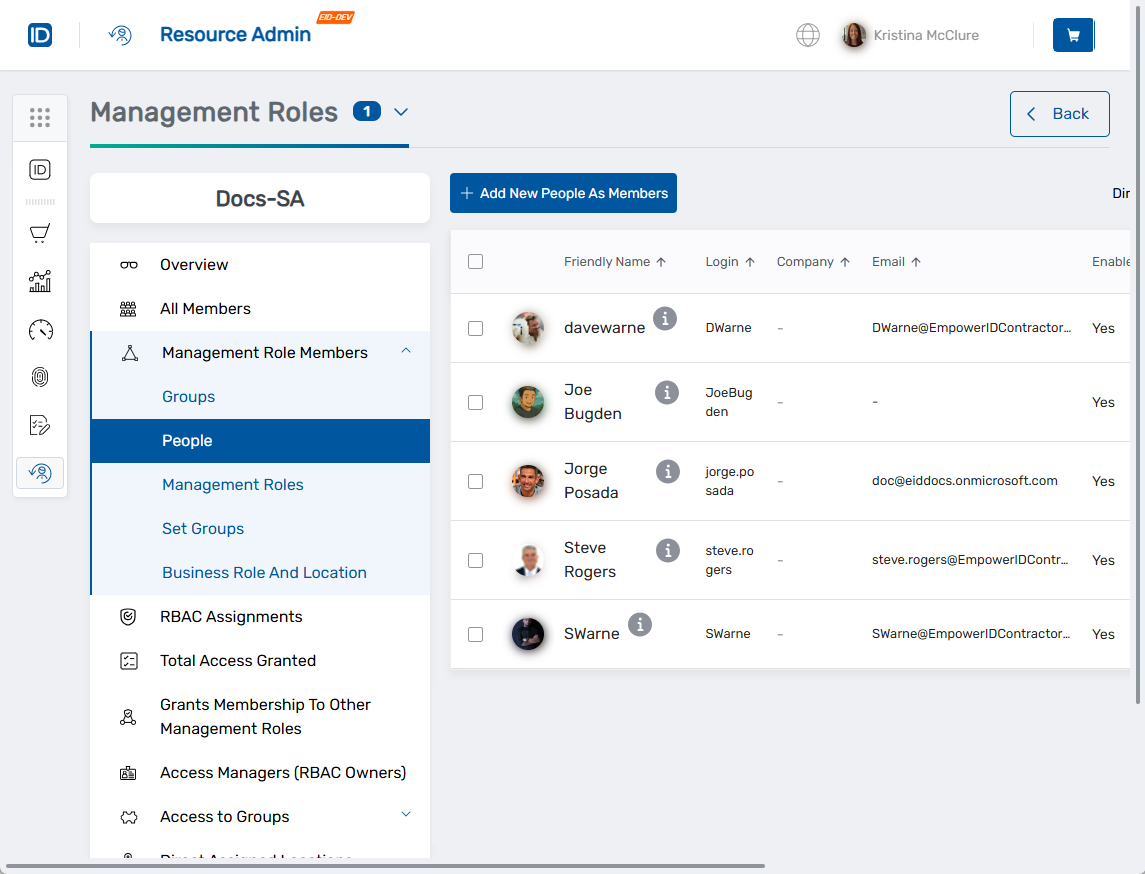Image resolution: width=1145 pixels, height=874 pixels.
Task: Switch to the Groups tab
Action: click(188, 396)
